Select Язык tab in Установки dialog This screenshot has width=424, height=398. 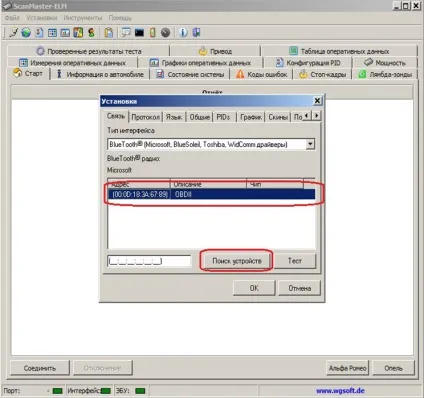[x=174, y=117]
